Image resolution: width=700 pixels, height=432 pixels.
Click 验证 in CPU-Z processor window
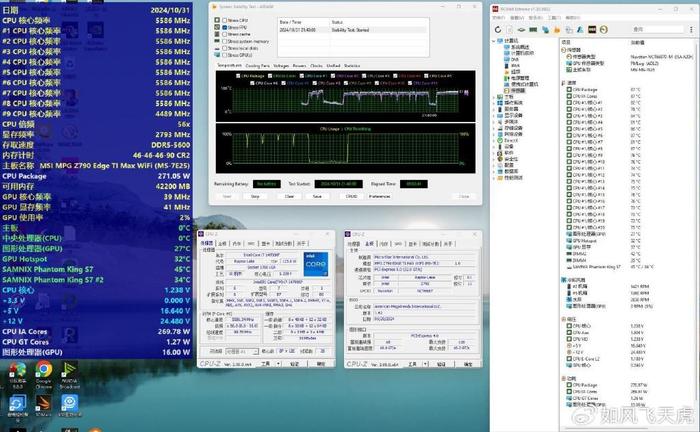295,364
